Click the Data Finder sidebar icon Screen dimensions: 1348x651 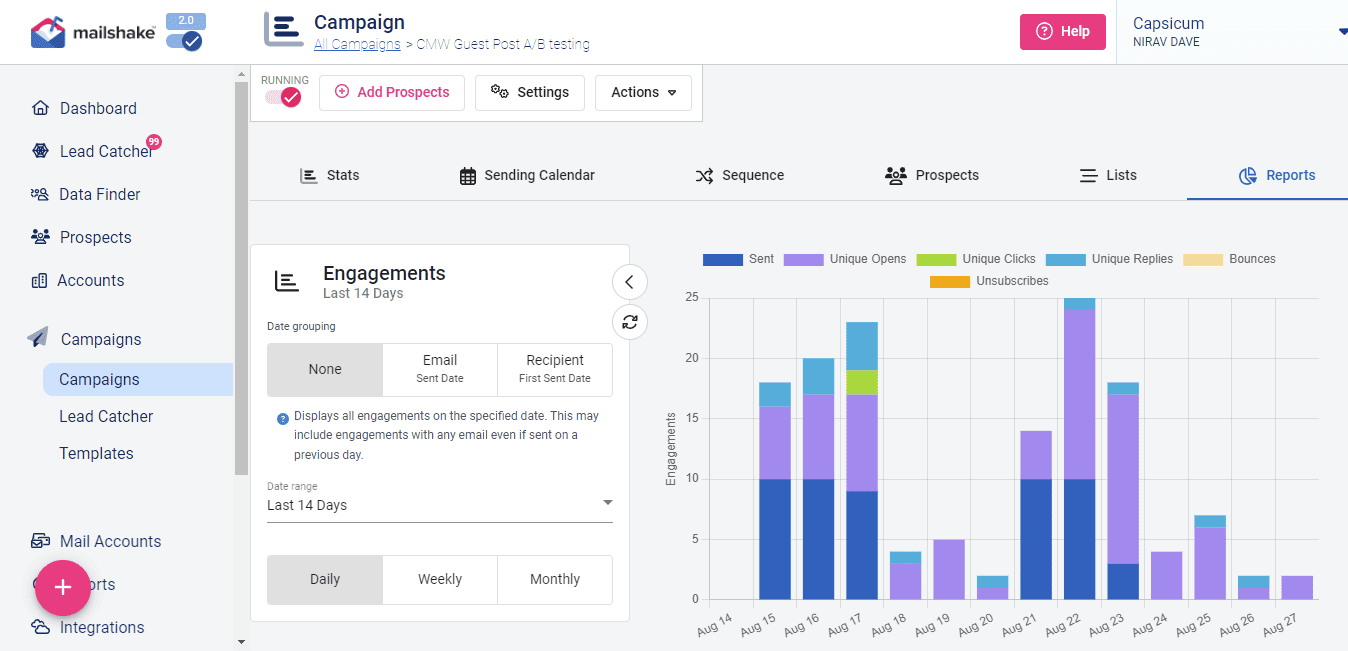click(x=40, y=194)
